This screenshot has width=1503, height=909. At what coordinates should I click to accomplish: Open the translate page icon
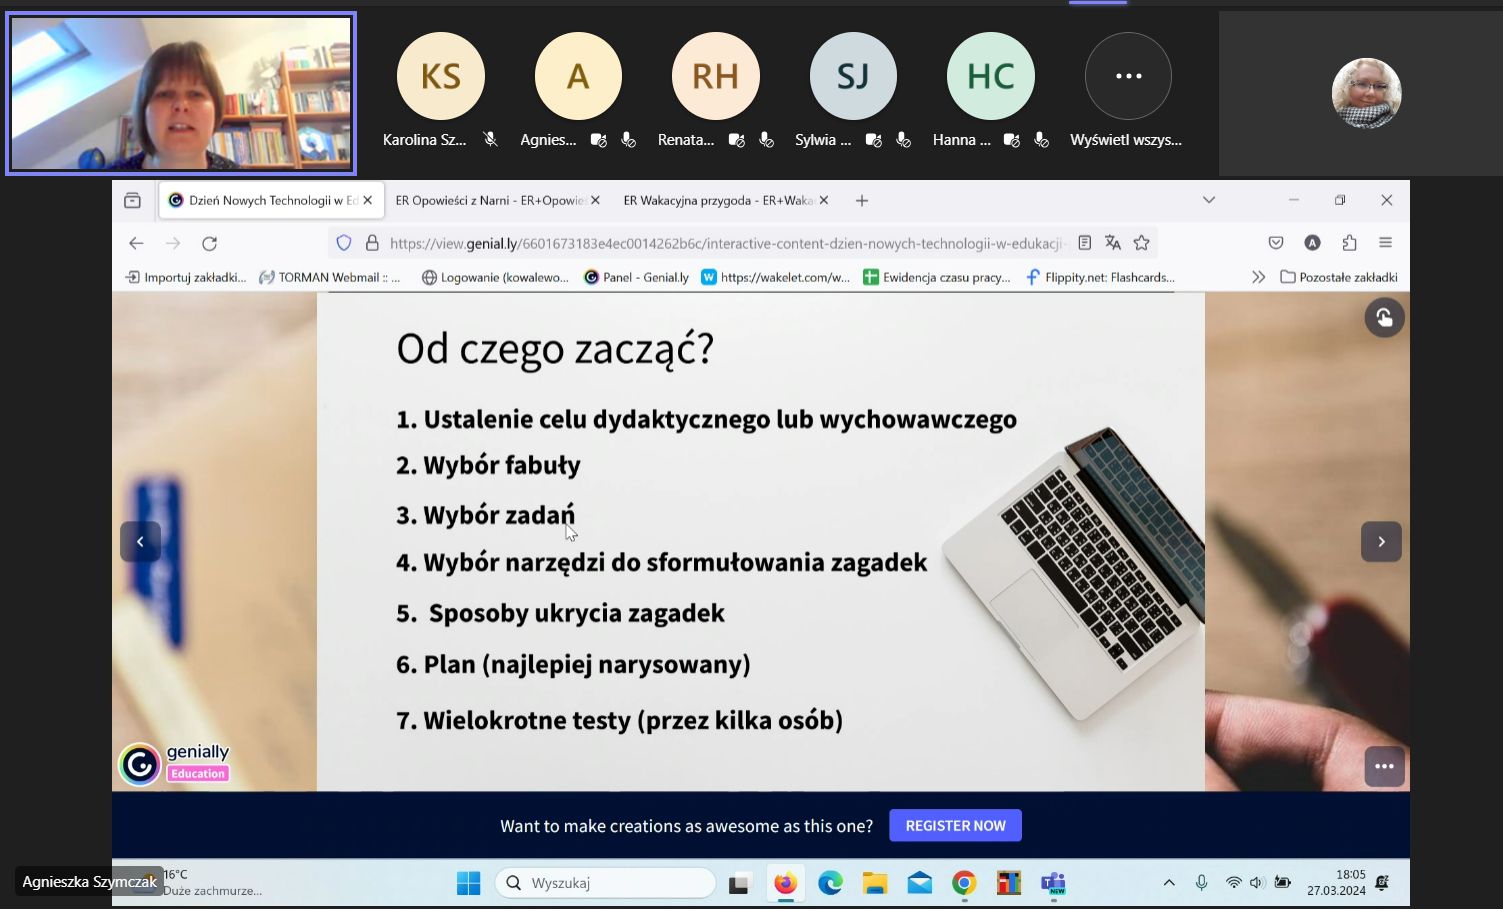[1113, 243]
